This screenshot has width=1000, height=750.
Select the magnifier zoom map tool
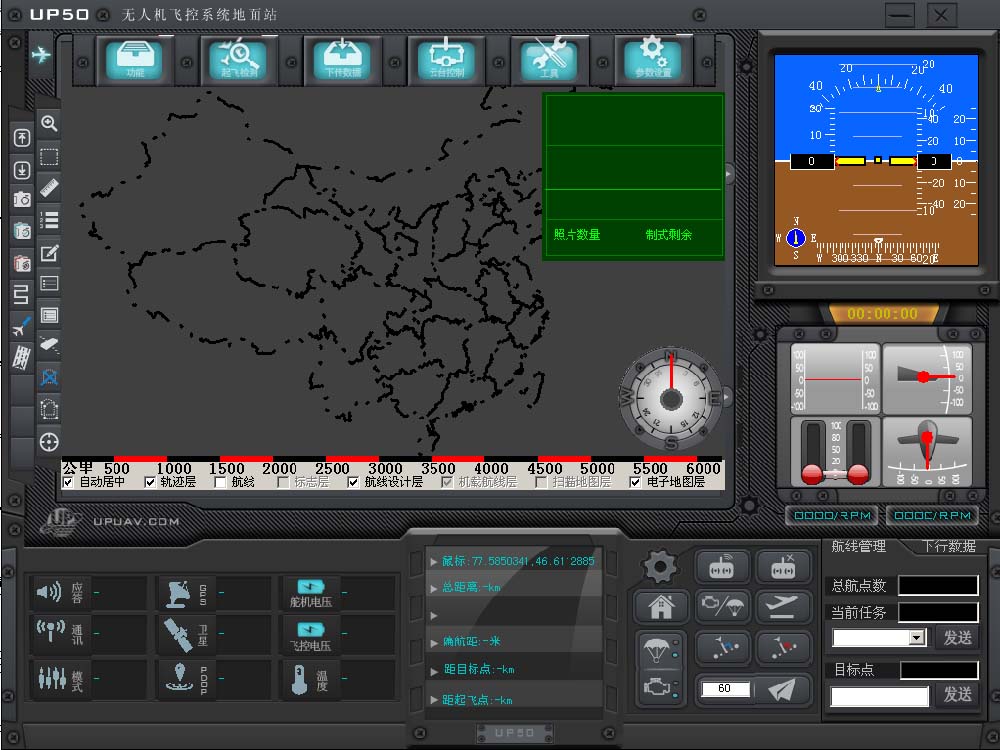point(49,123)
